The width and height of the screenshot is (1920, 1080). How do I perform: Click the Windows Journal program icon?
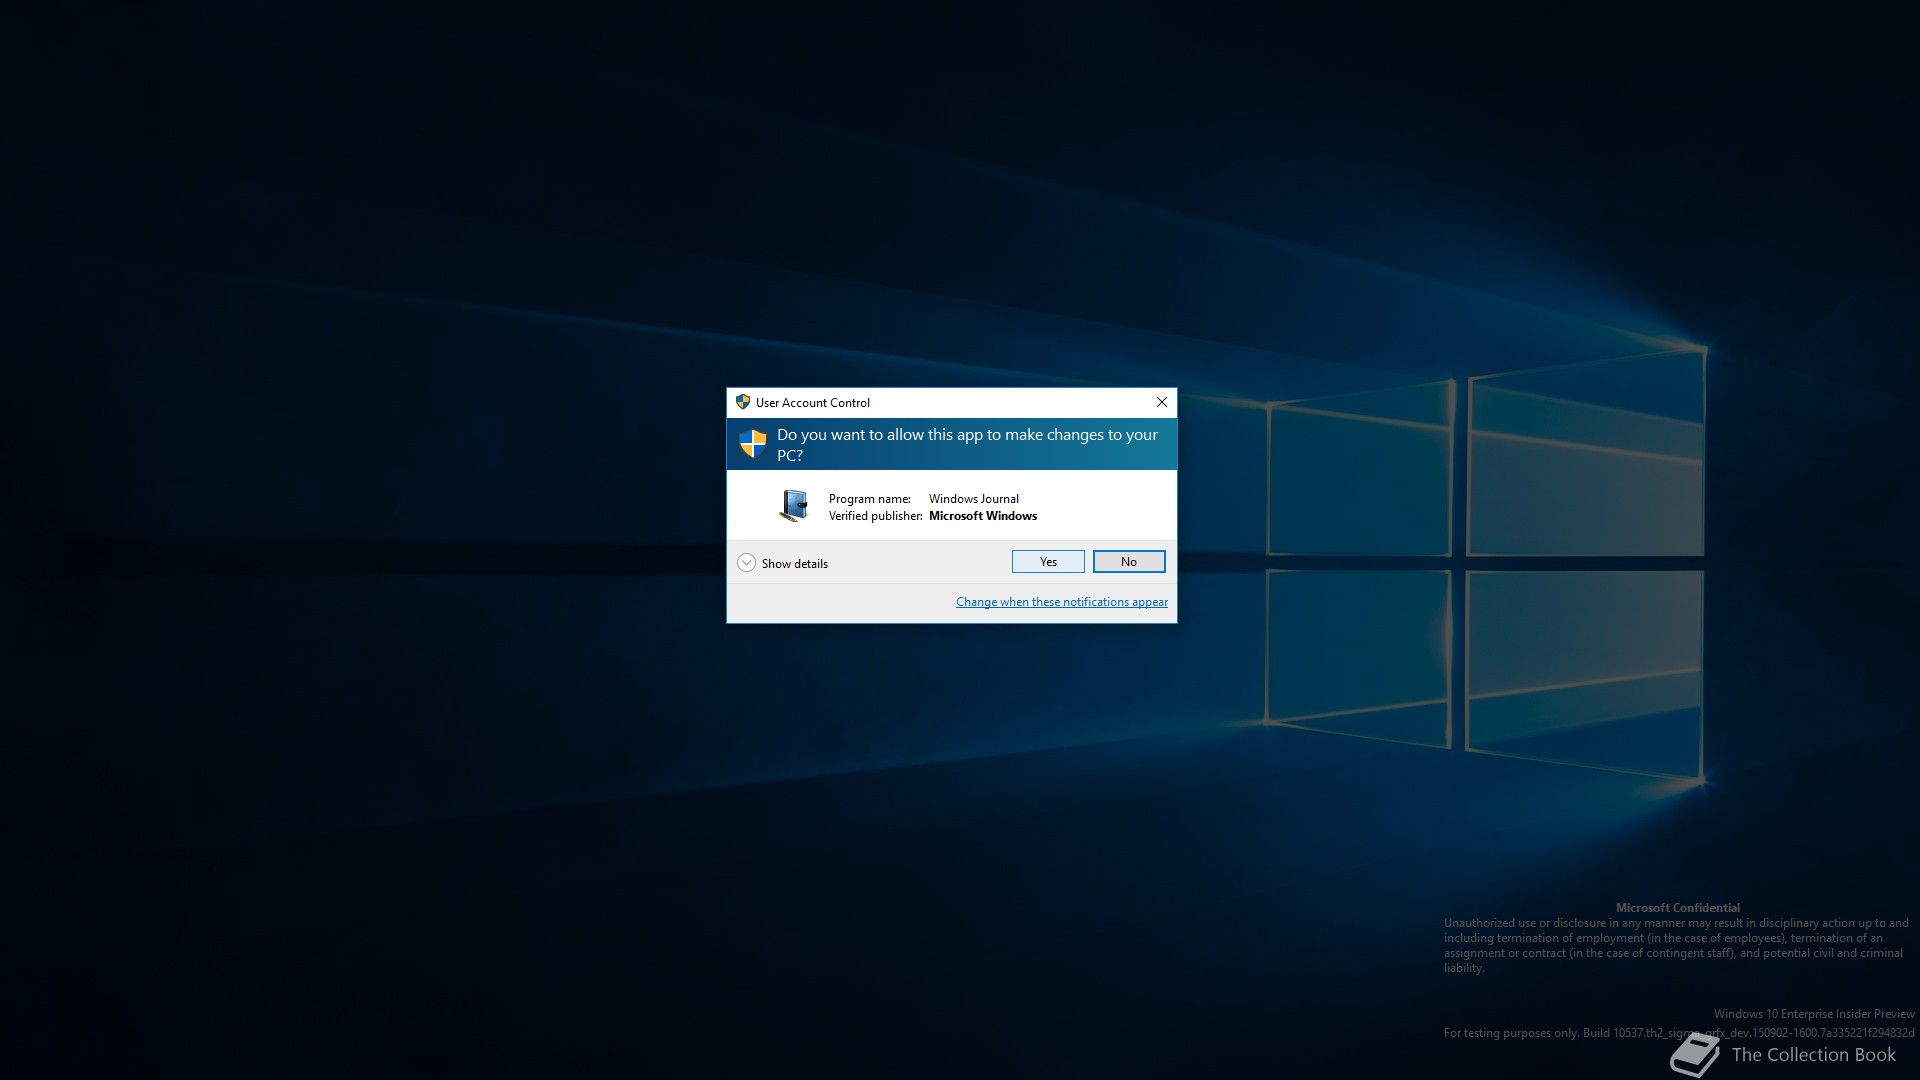pos(794,506)
